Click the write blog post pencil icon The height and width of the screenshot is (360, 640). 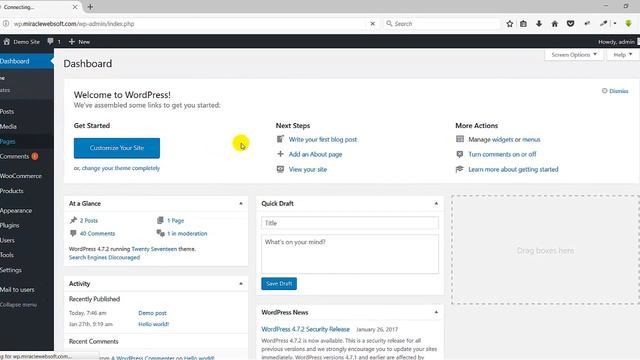click(x=280, y=139)
